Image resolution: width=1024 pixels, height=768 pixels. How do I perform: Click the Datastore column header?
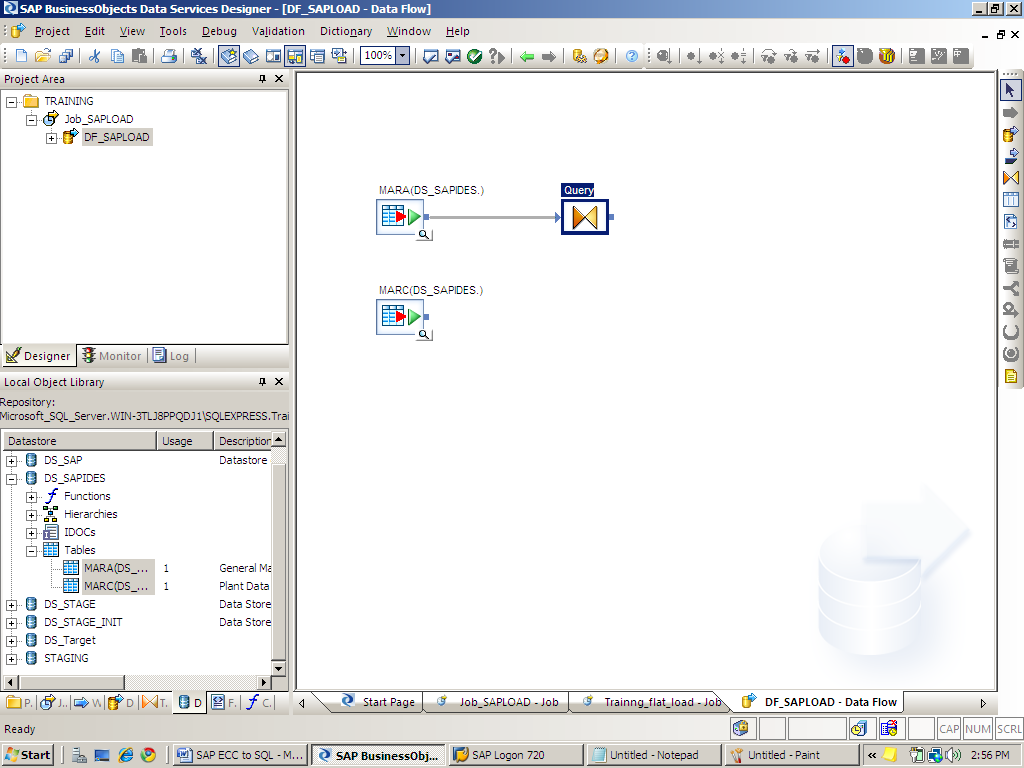80,441
